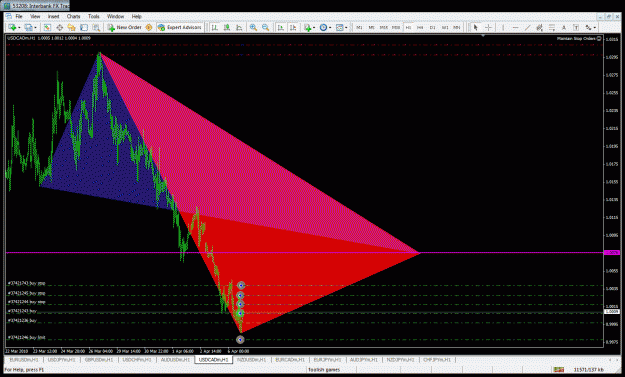Switch to AUDUSDm,H1 chart tab
The height and width of the screenshot is (377, 625).
pos(175,360)
